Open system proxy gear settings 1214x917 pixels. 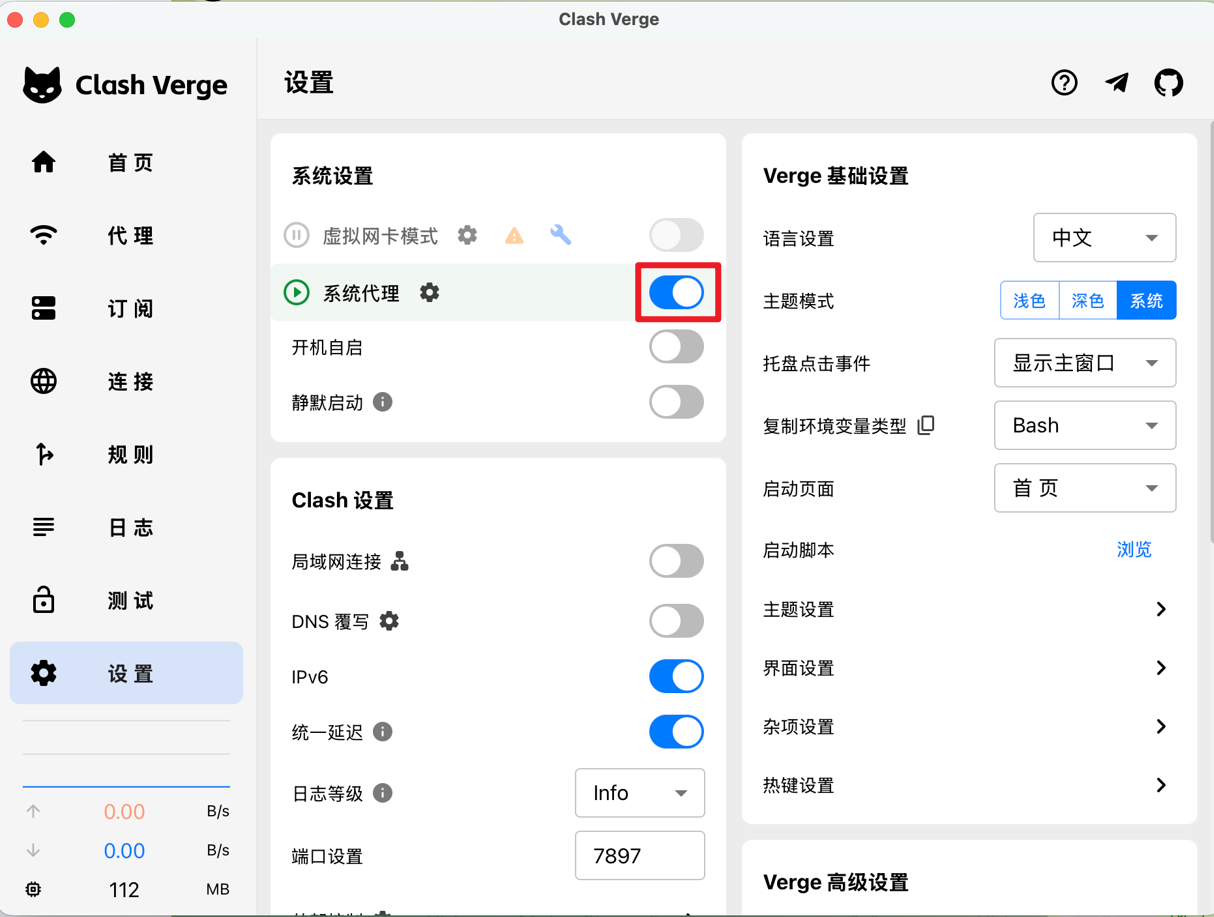click(x=429, y=293)
